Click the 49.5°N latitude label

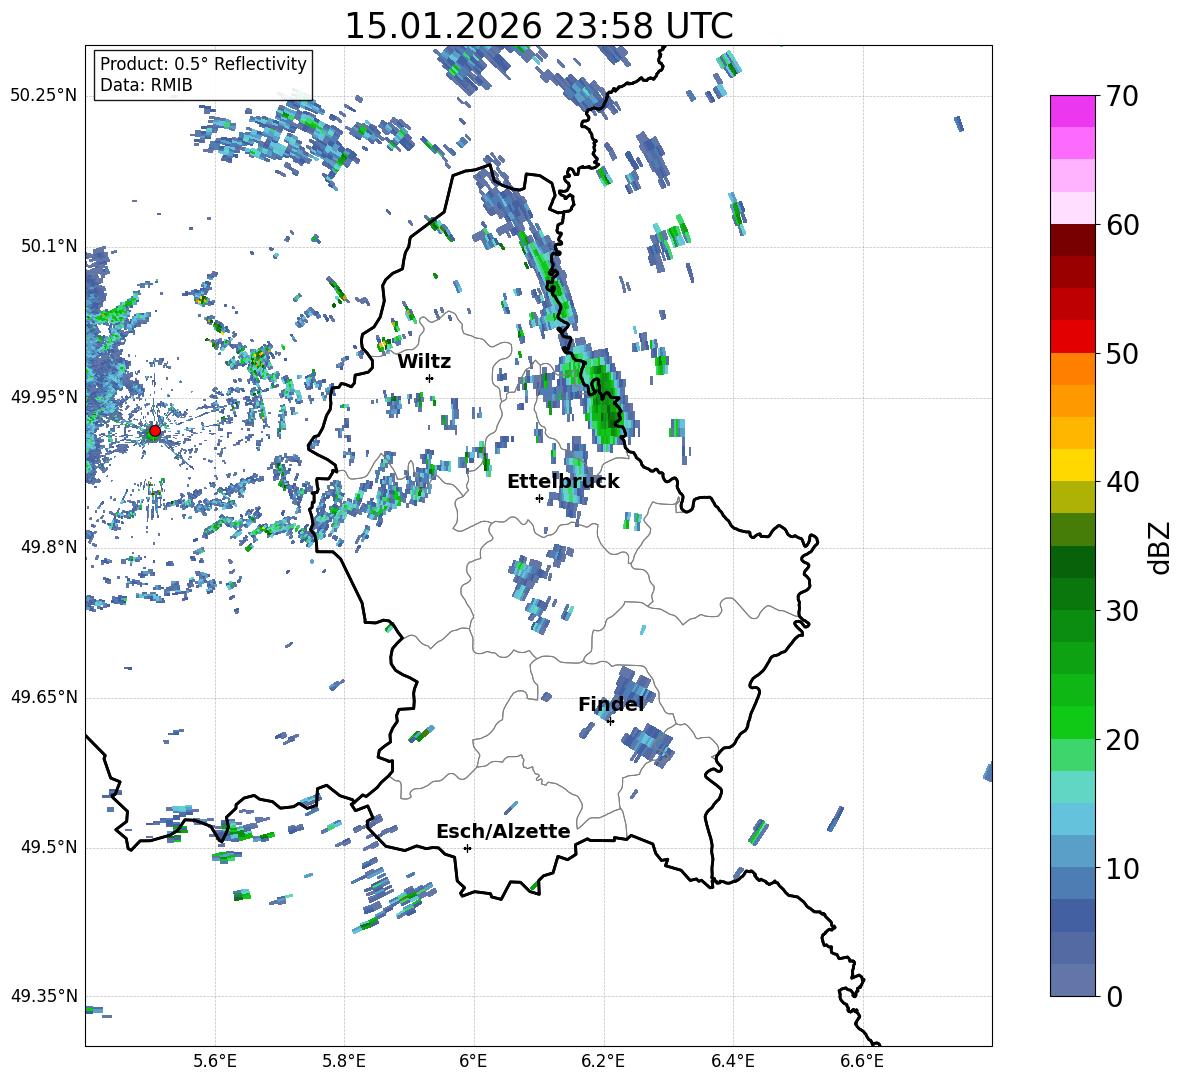(x=49, y=847)
